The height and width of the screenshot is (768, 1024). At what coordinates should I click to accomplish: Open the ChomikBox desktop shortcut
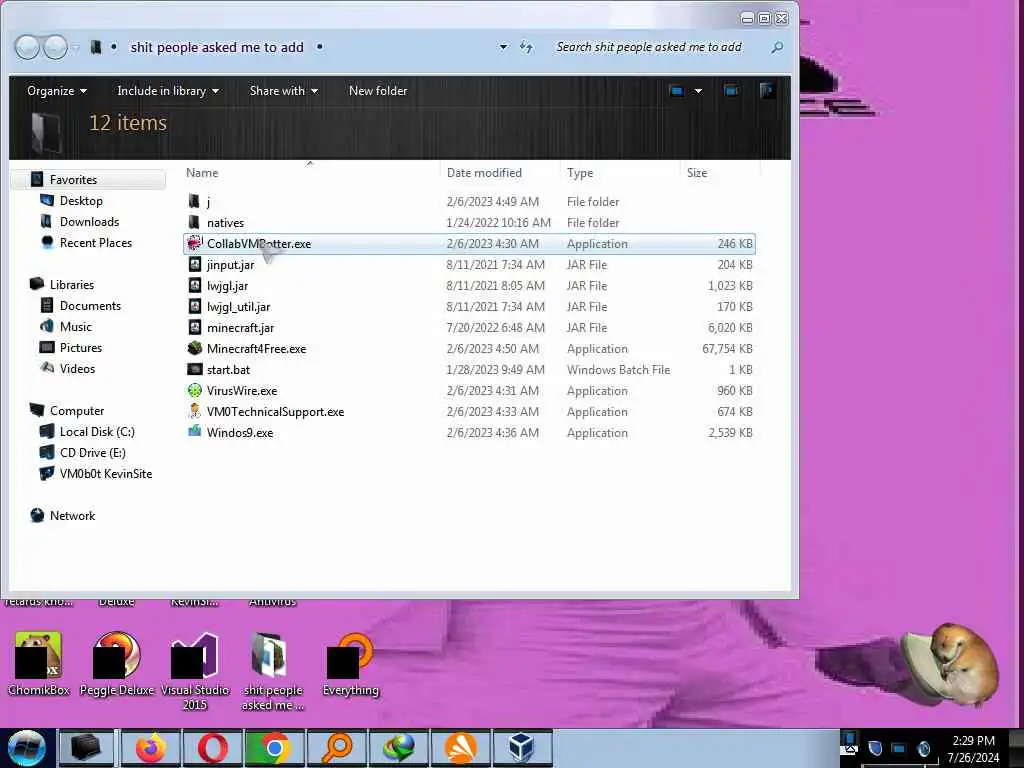[38, 664]
